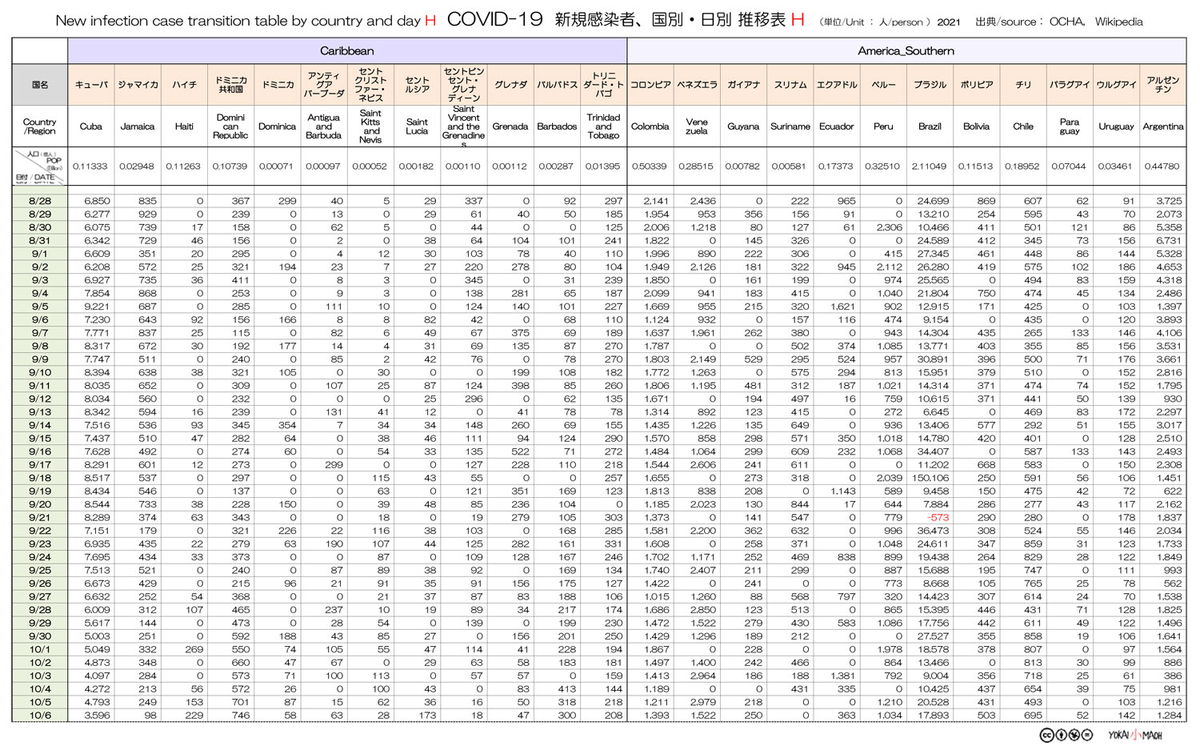The width and height of the screenshot is (1200, 750).
Task: Select the 'Barbados' column header
Action: pyautogui.click(x=556, y=128)
